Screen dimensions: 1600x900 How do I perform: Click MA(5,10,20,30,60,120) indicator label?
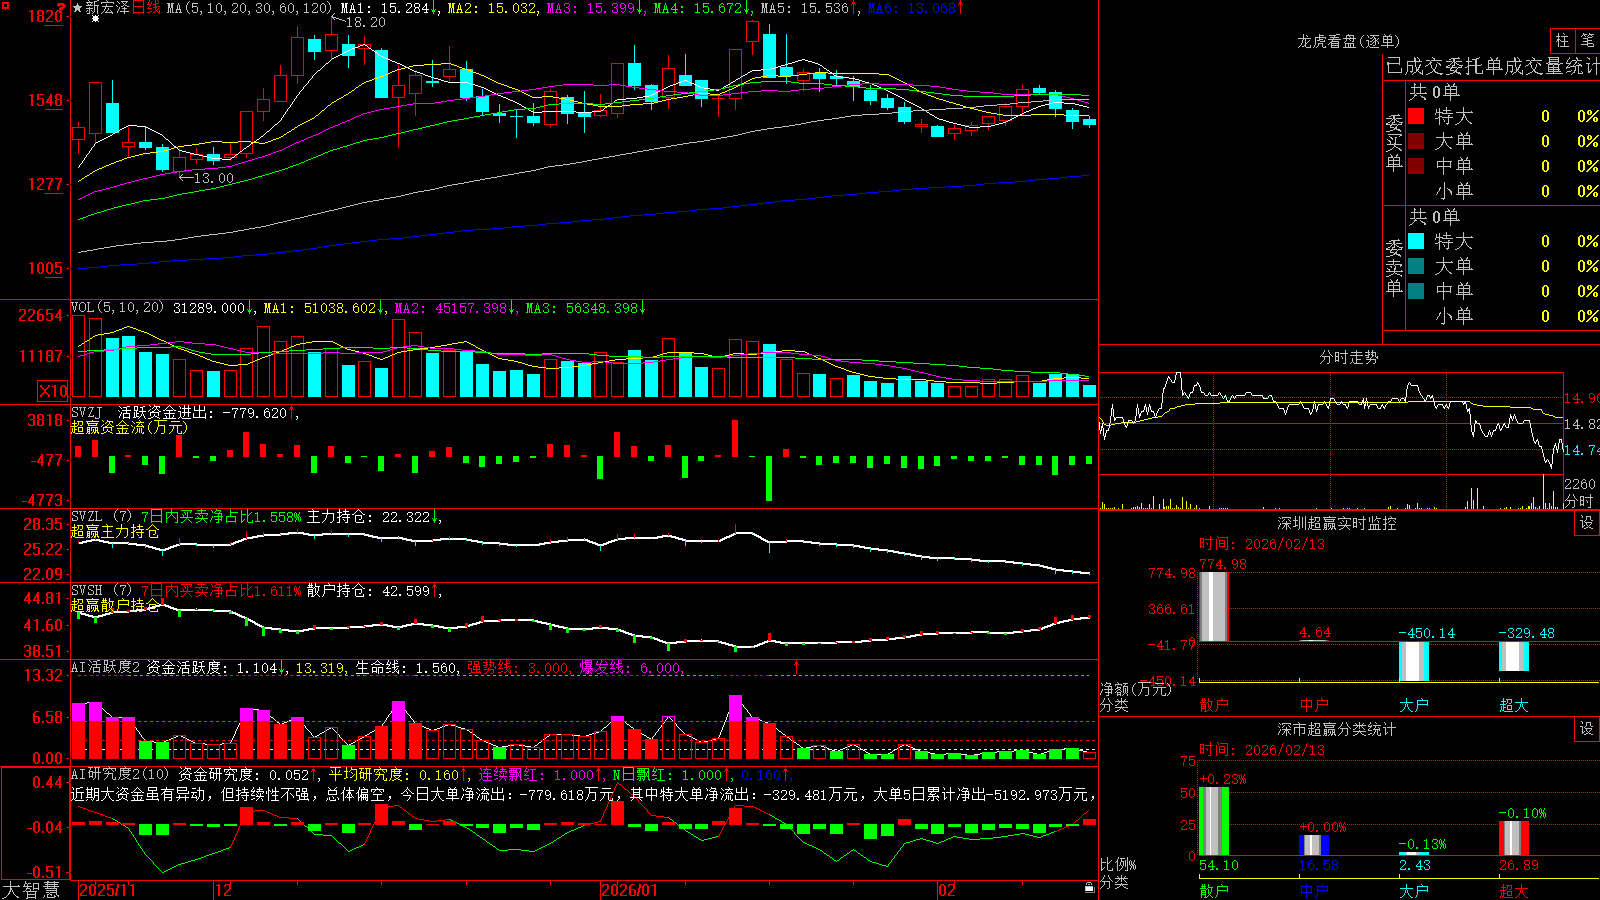click(249, 8)
